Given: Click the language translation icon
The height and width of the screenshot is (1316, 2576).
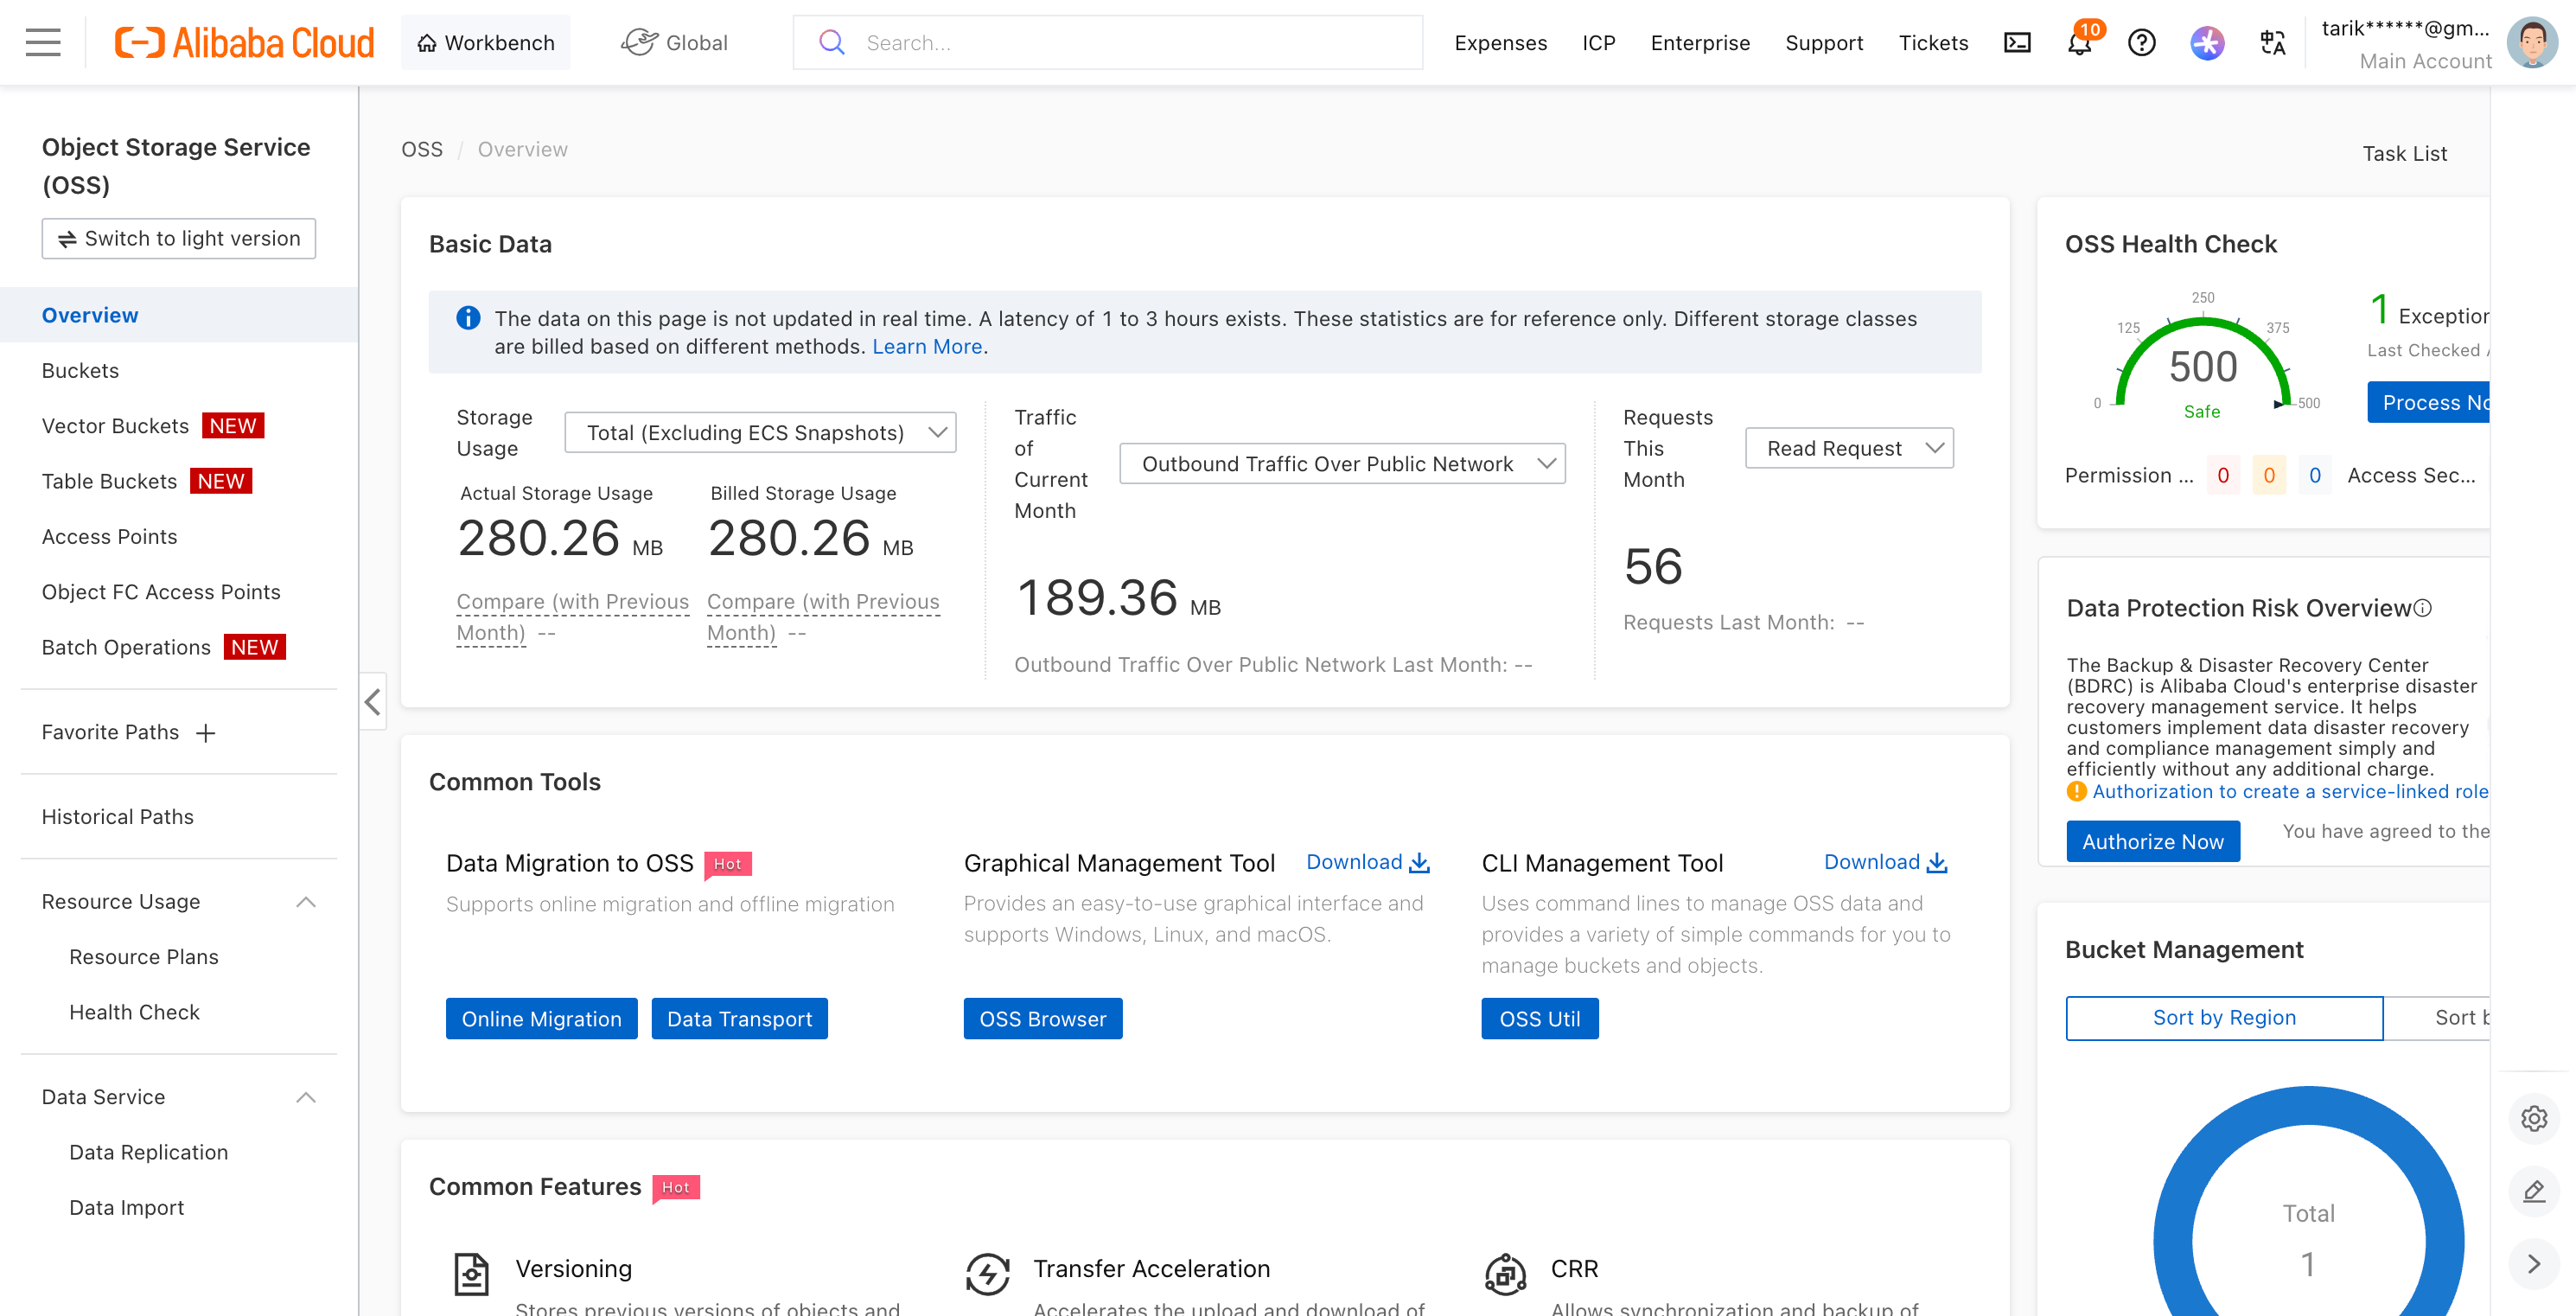Looking at the screenshot, I should pyautogui.click(x=2272, y=43).
